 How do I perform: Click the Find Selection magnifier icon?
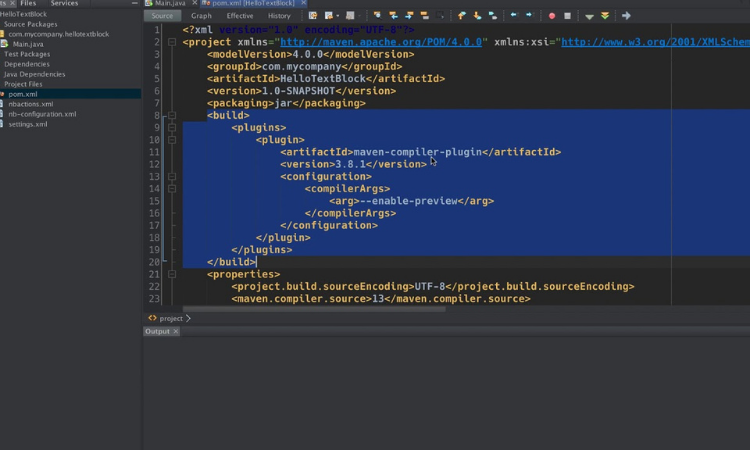click(377, 16)
